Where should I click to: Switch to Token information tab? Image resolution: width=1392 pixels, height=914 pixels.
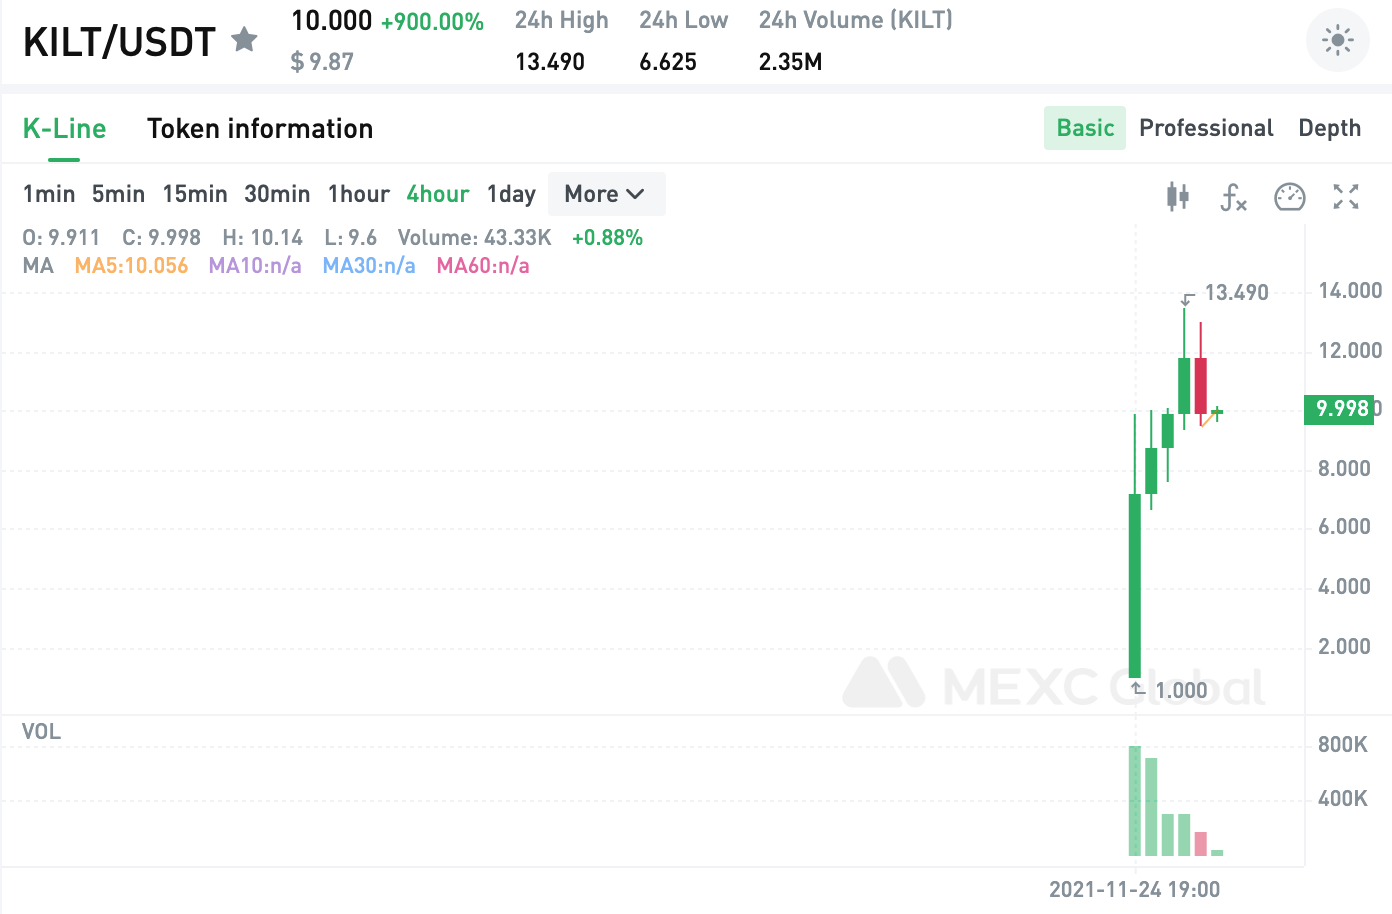(260, 129)
